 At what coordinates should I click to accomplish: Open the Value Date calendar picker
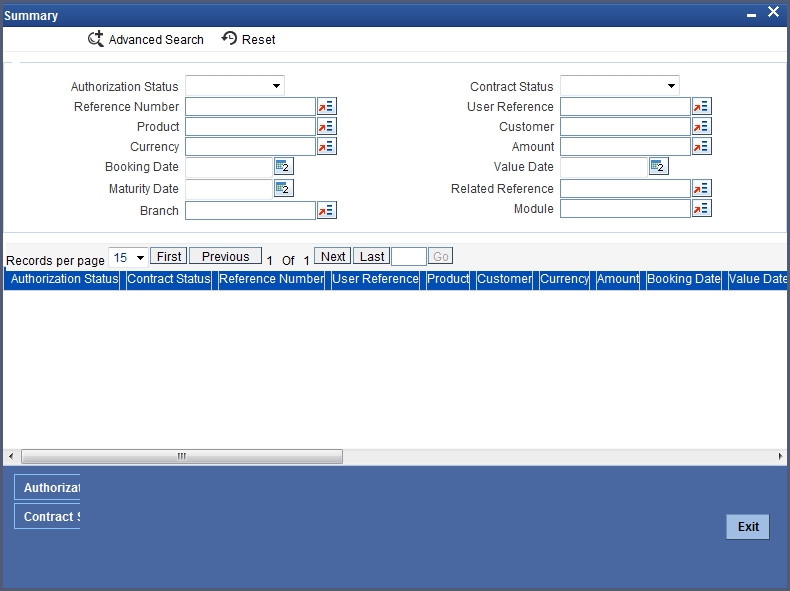click(x=659, y=166)
